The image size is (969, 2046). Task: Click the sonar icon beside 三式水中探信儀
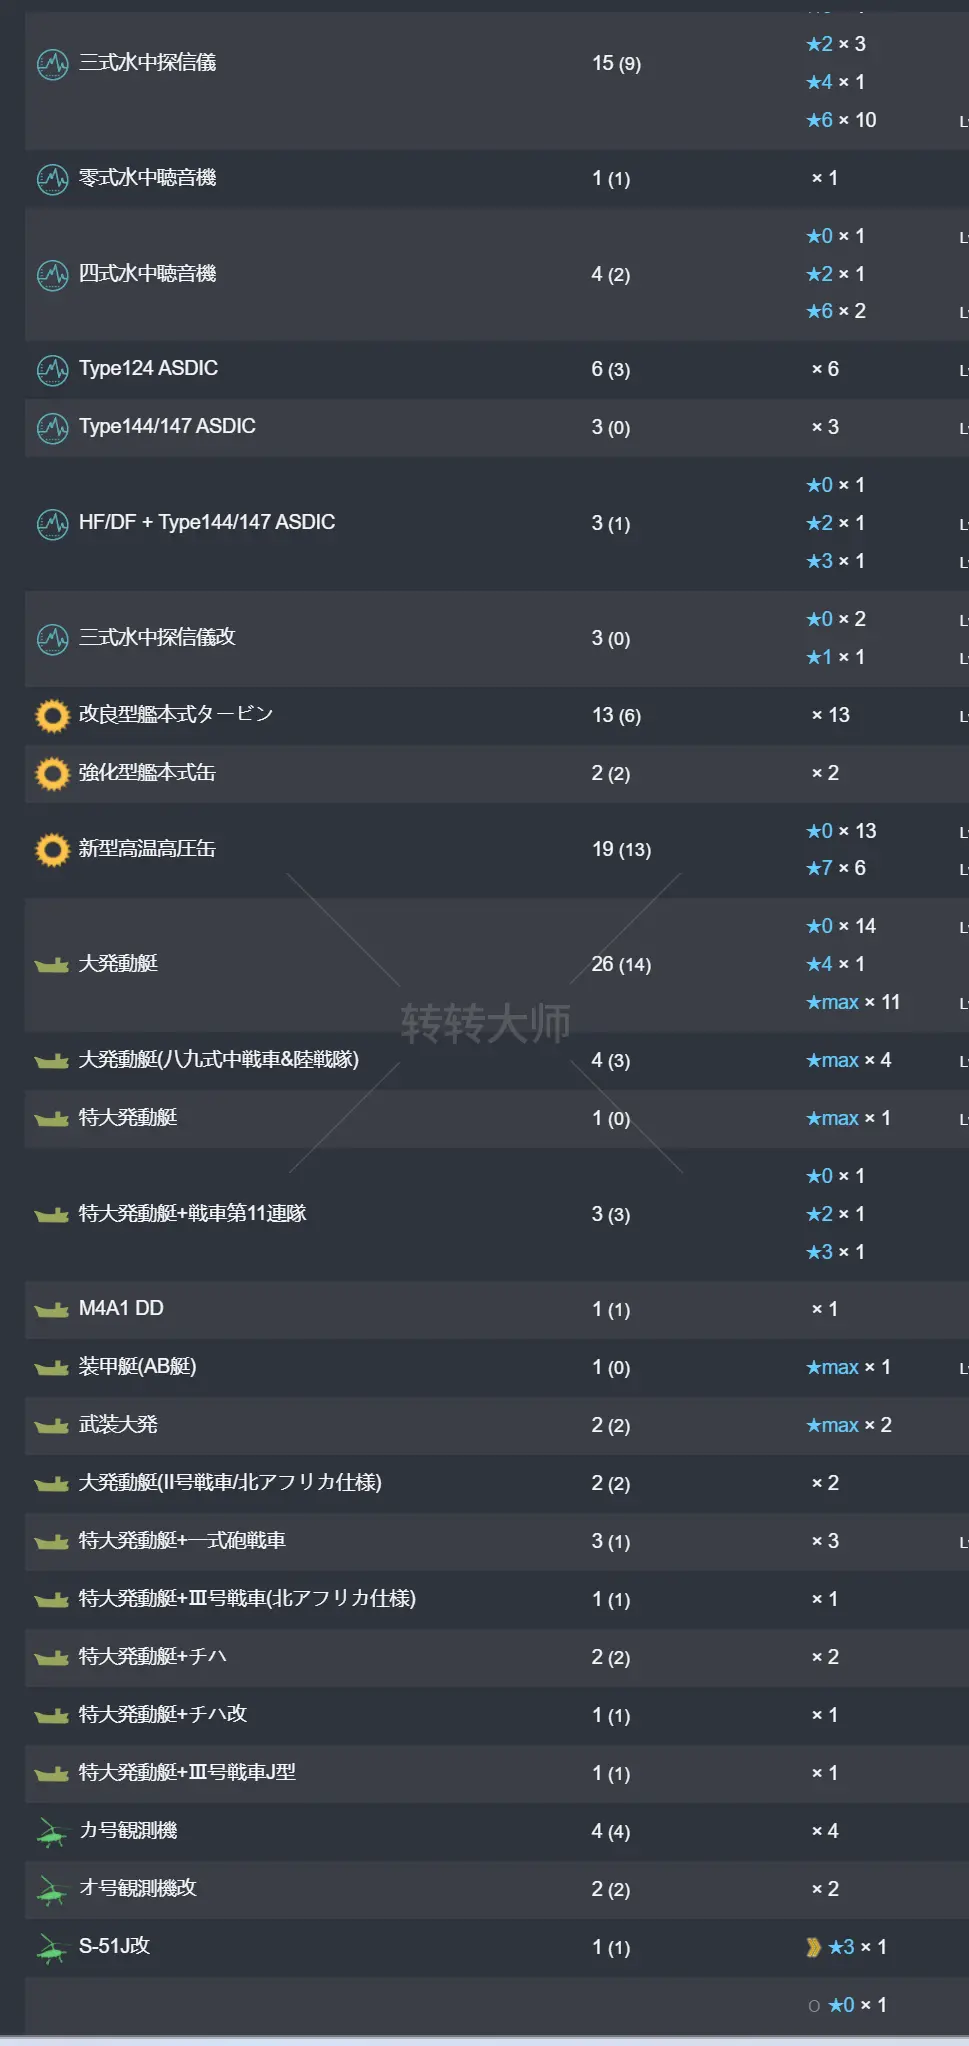coord(52,64)
